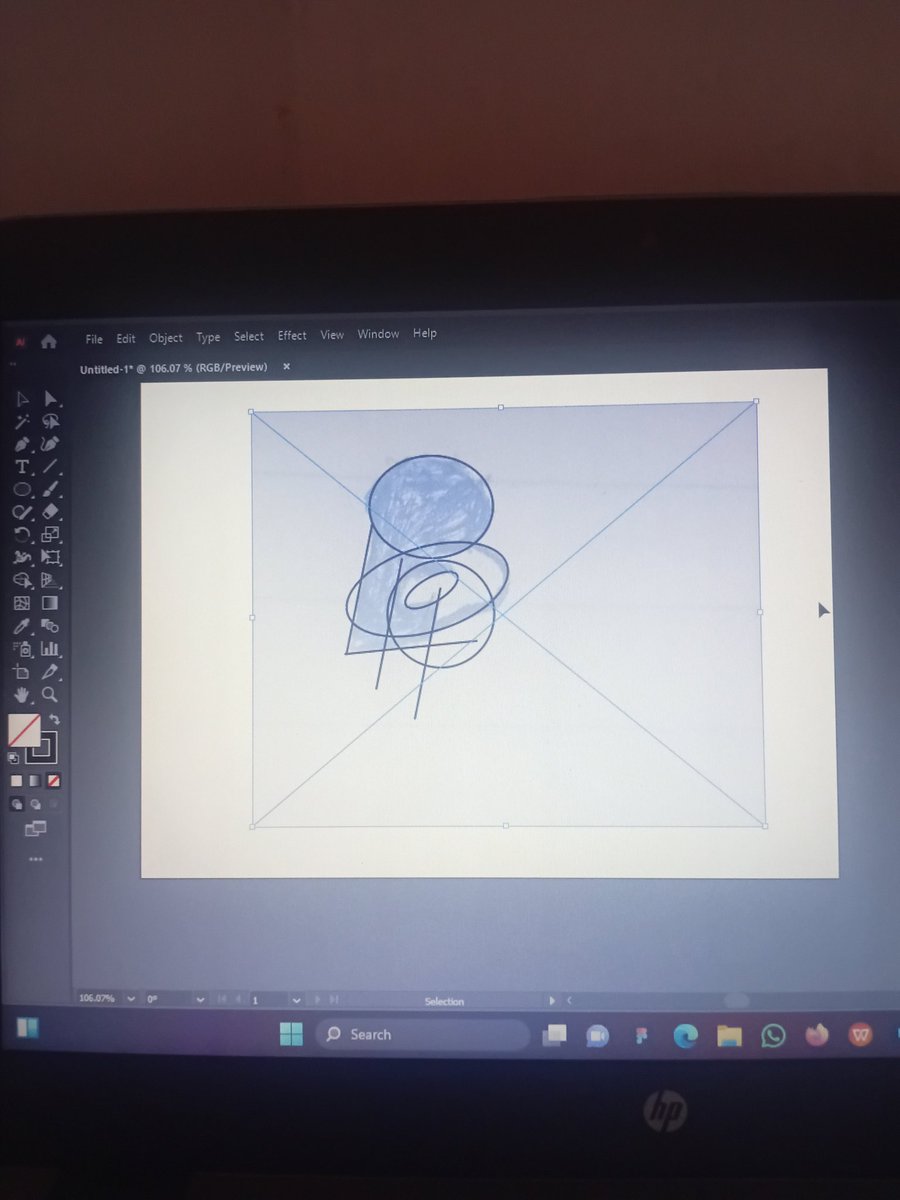Select the Artboard tool
The width and height of the screenshot is (900, 1200).
pos(22,672)
